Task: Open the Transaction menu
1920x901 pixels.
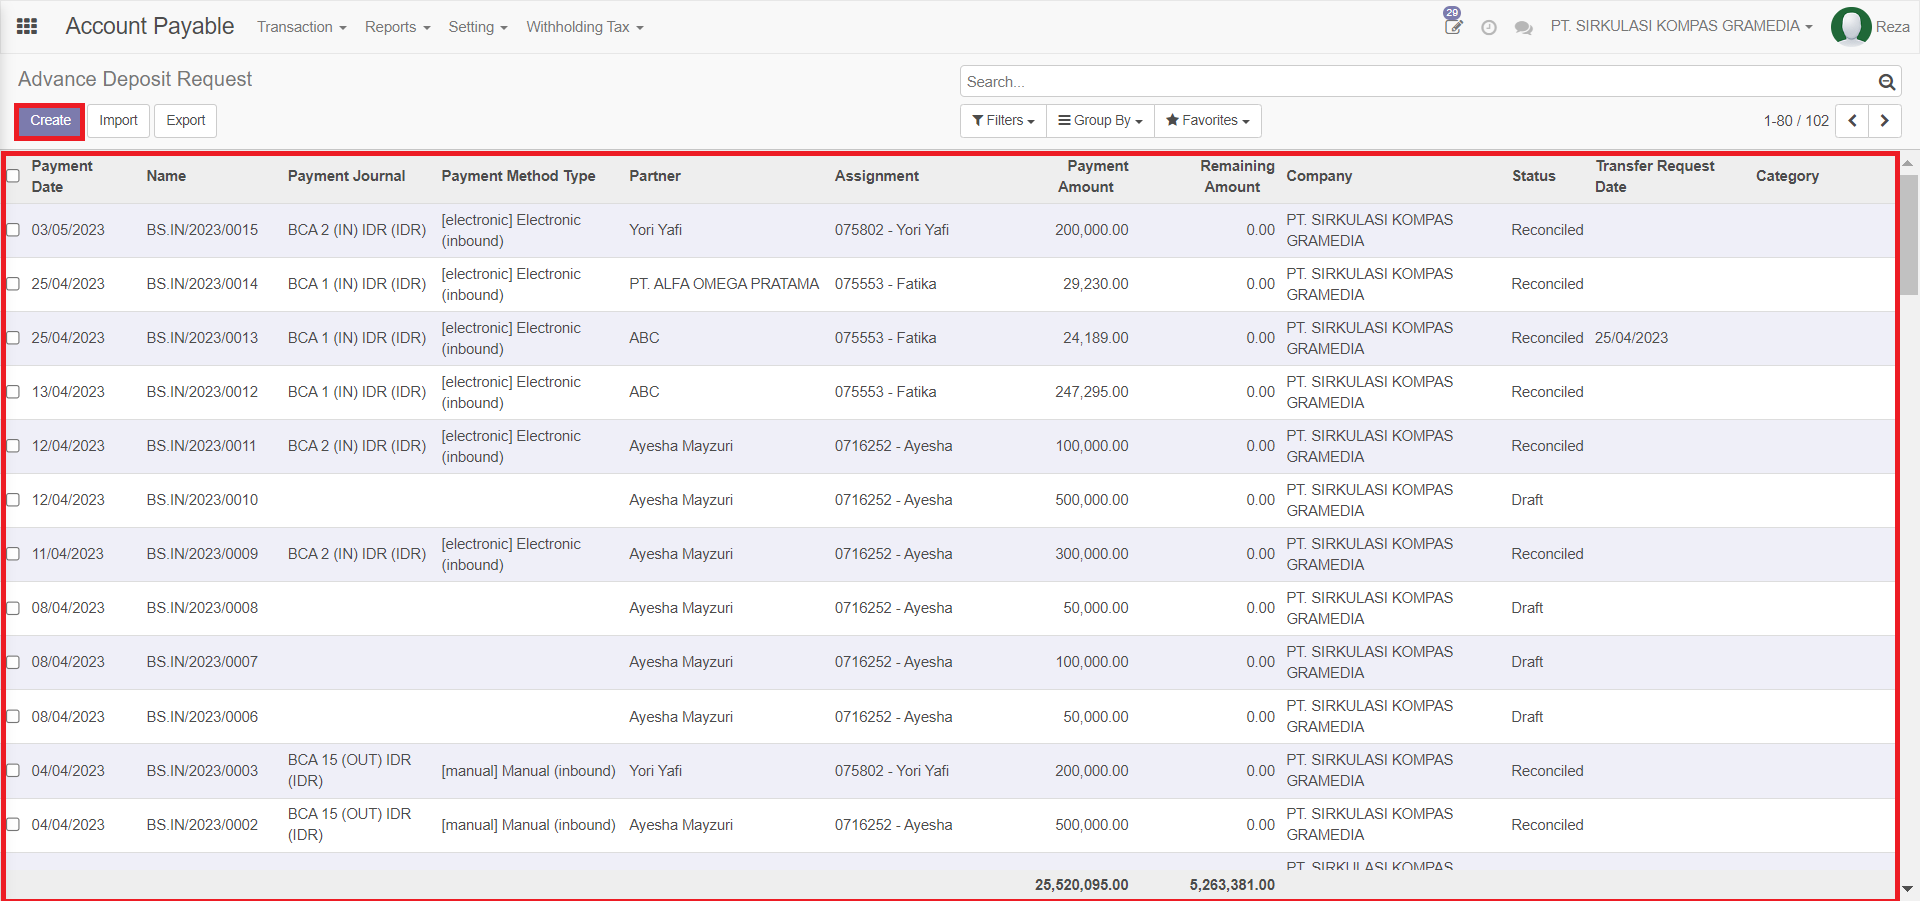Action: (301, 27)
